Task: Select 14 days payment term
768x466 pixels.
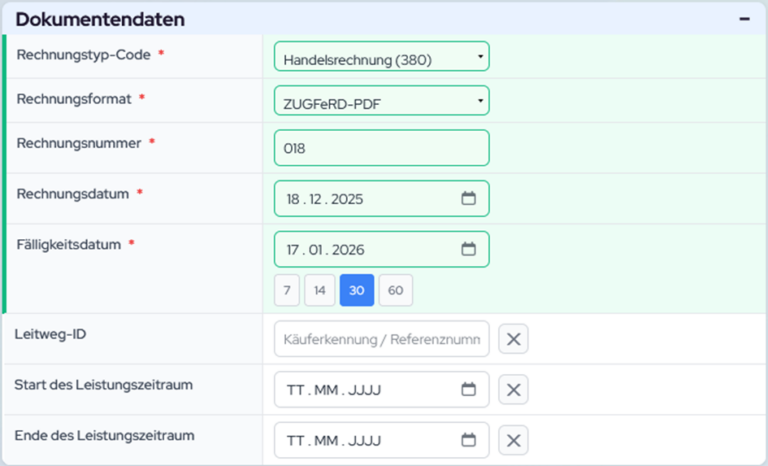Action: click(319, 291)
